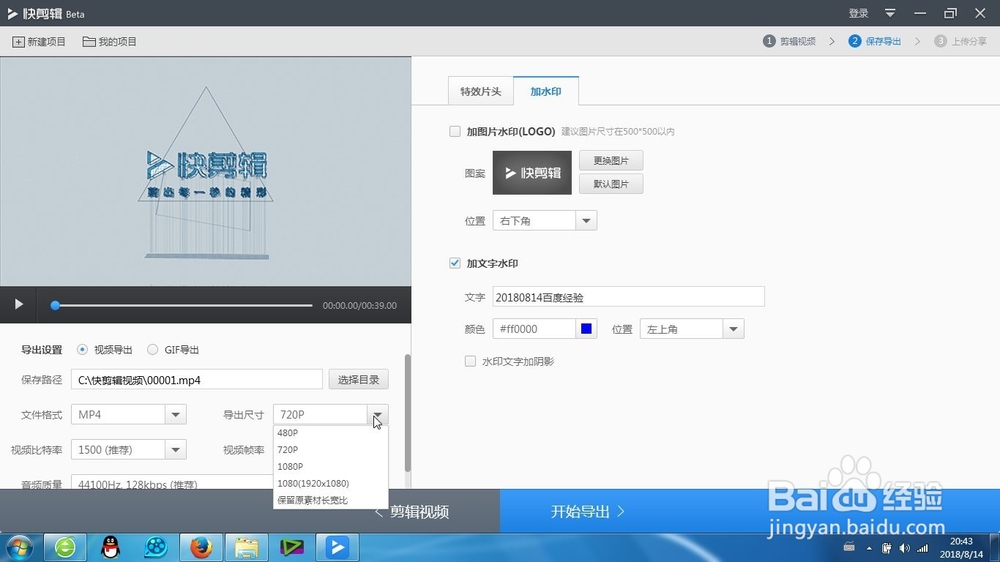This screenshot has height=562, width=1000.
Task: Click 选择目录 button
Action: coord(358,380)
